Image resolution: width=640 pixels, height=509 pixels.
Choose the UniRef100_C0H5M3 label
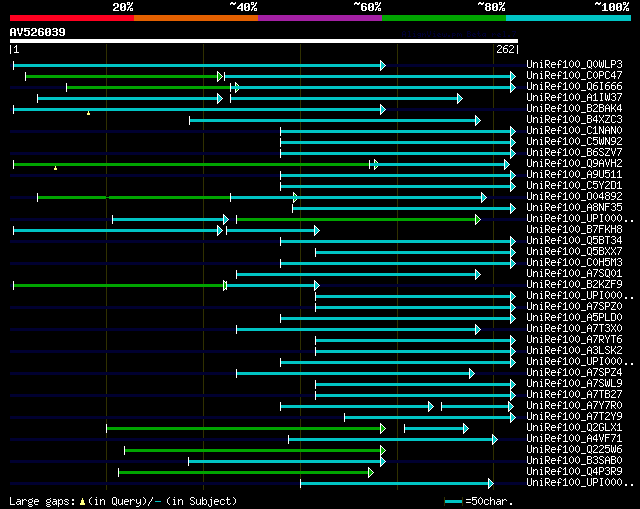[574, 263]
